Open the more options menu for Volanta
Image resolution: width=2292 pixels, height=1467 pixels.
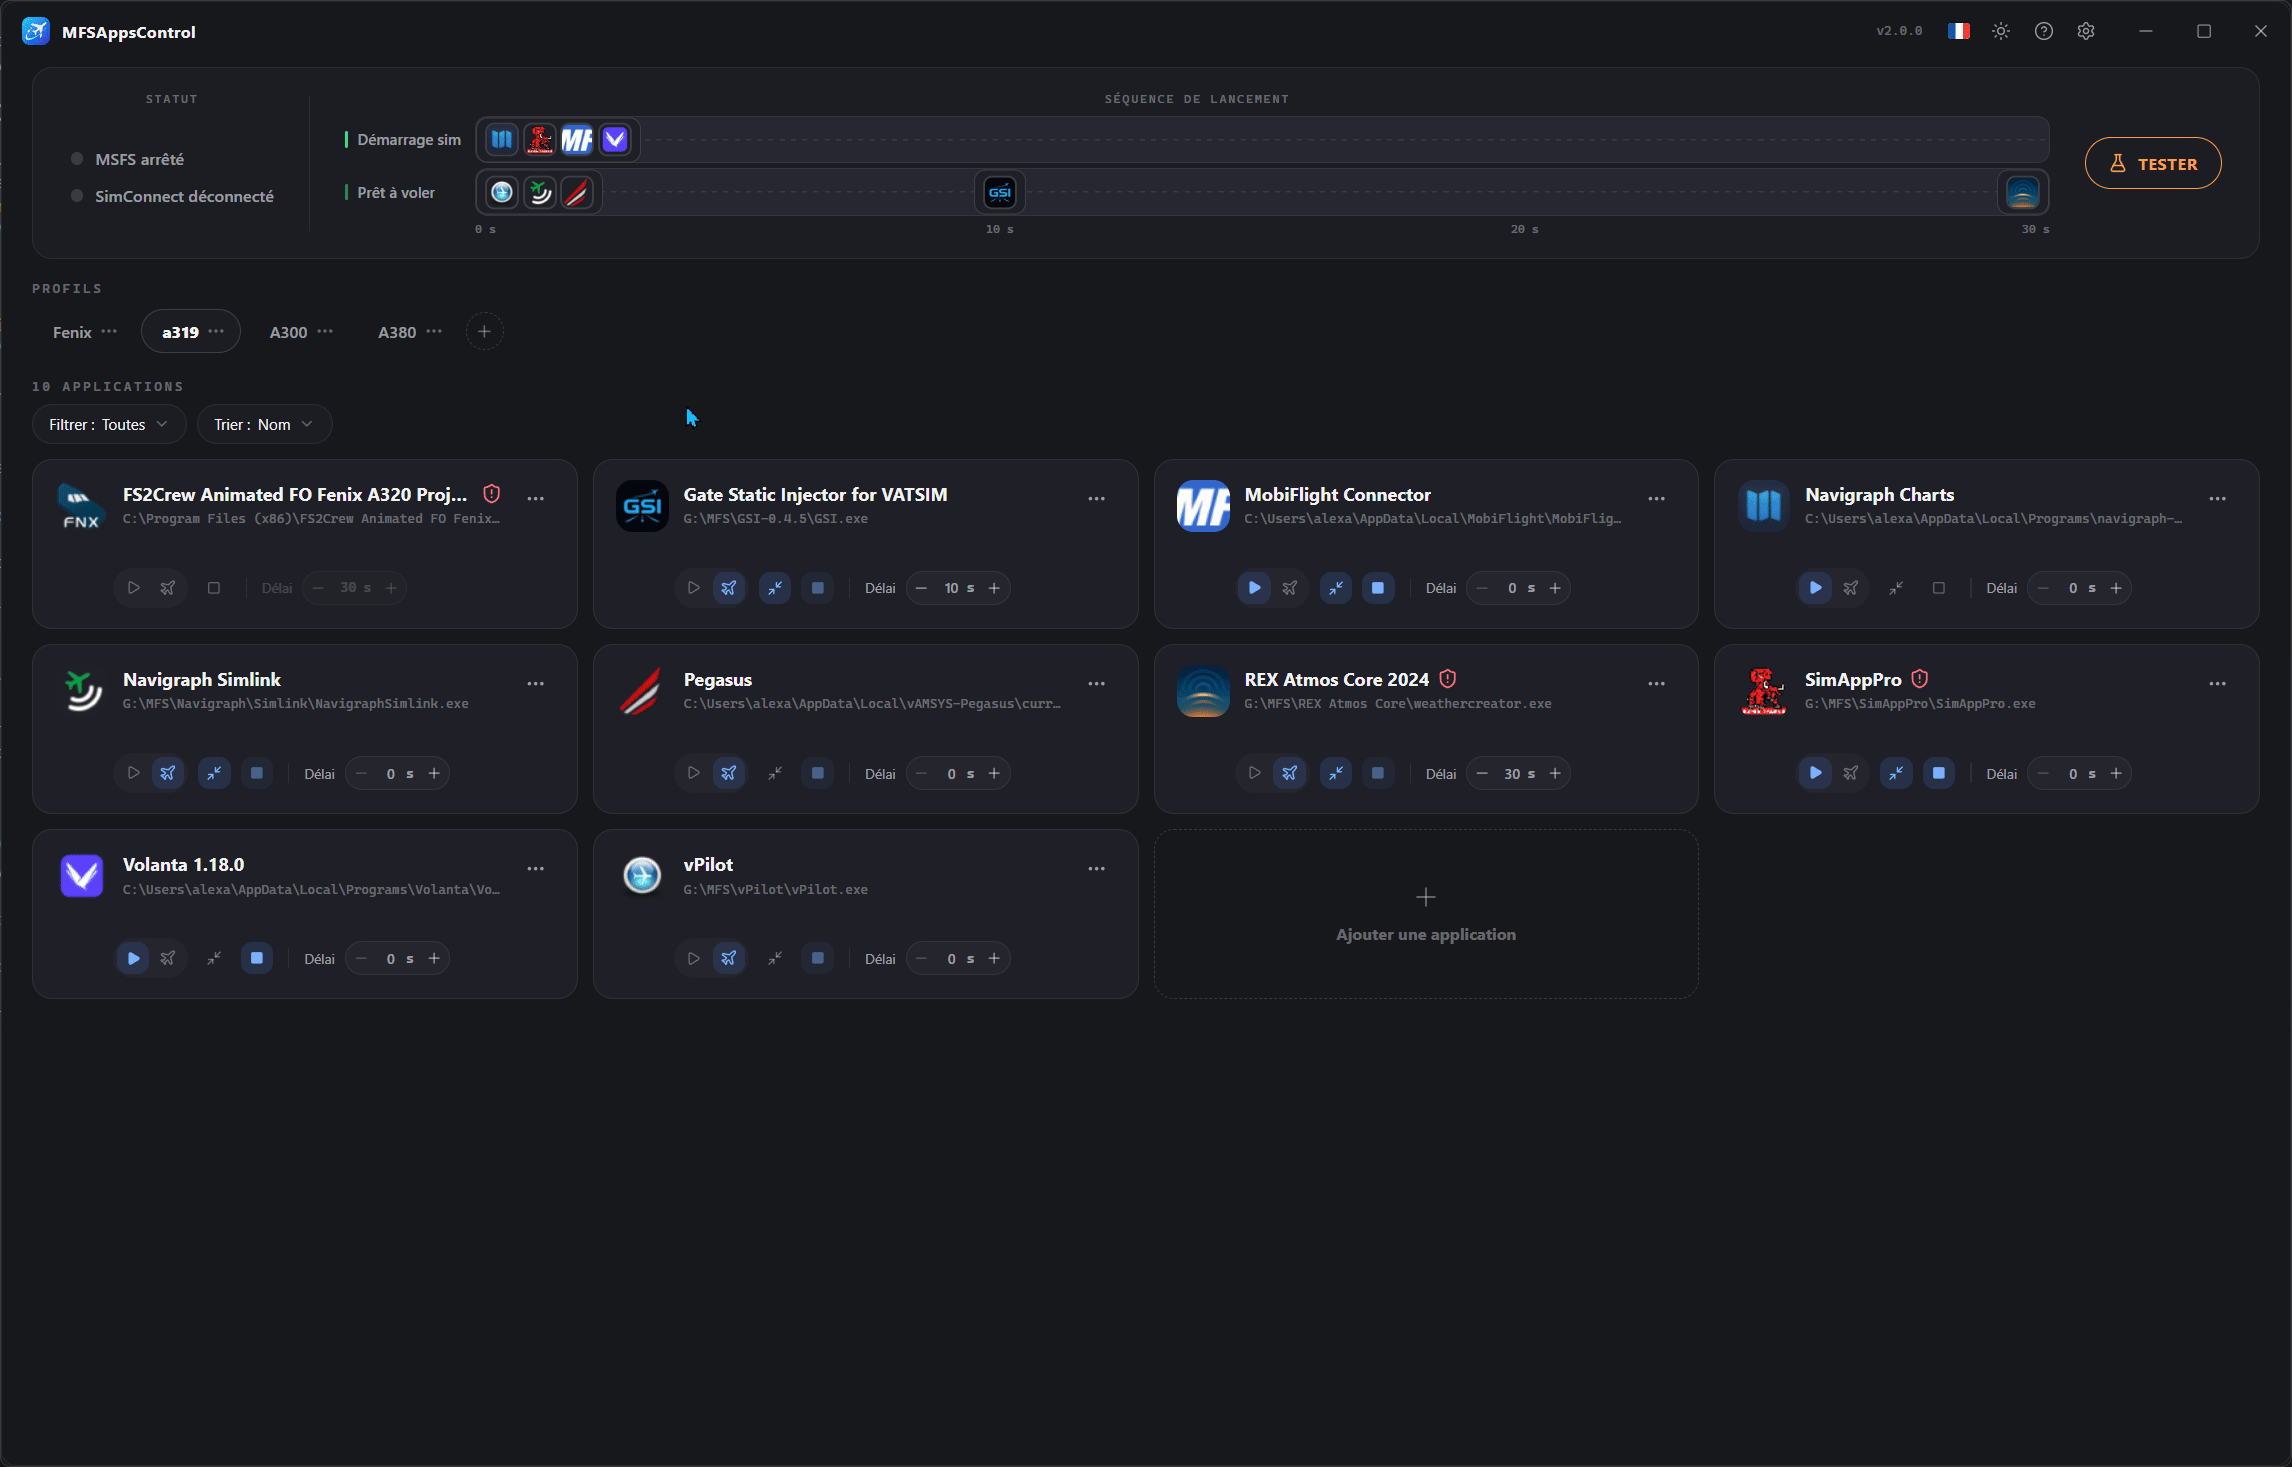536,868
